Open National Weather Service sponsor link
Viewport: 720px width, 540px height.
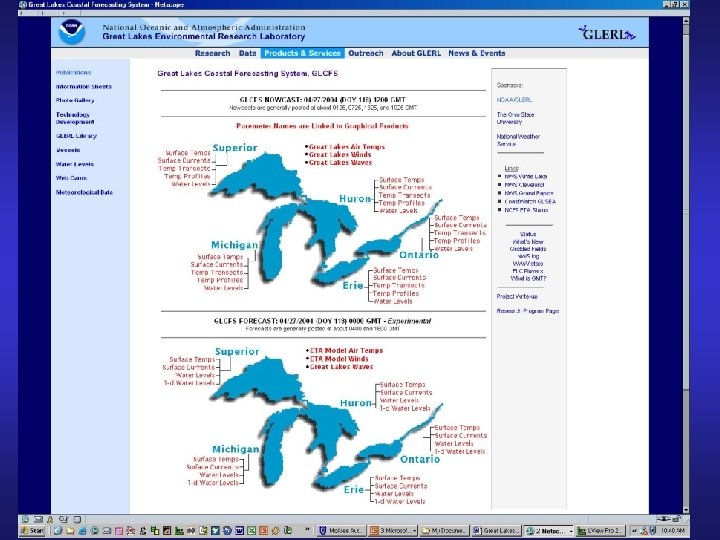tap(518, 140)
